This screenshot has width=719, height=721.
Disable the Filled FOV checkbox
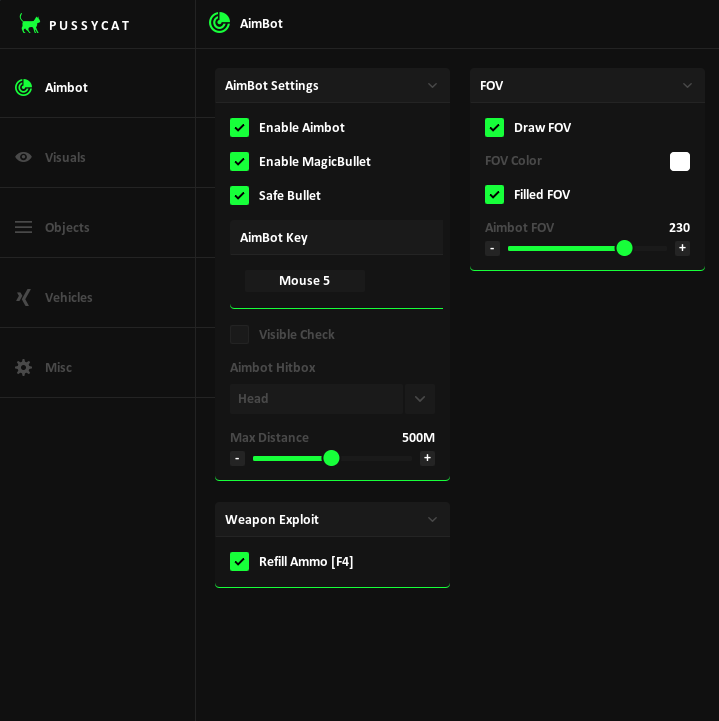coord(494,194)
